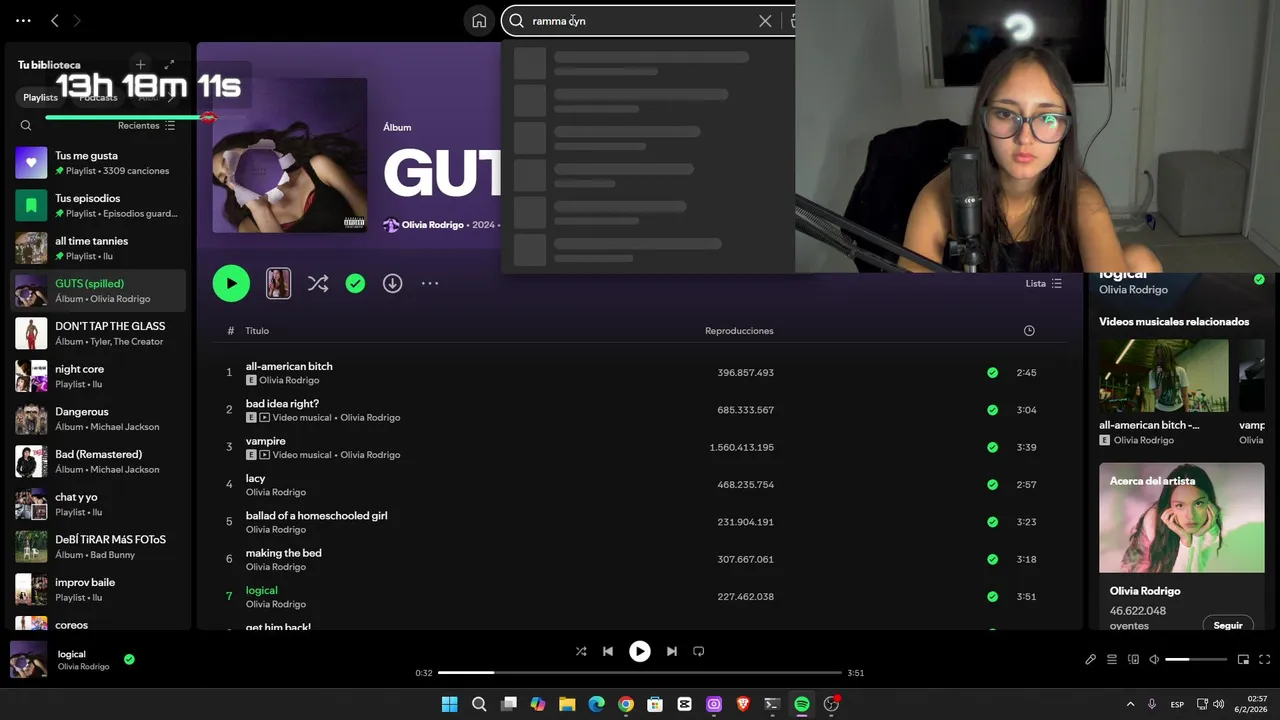Select track ballad of a homeschooled girl

pos(316,515)
